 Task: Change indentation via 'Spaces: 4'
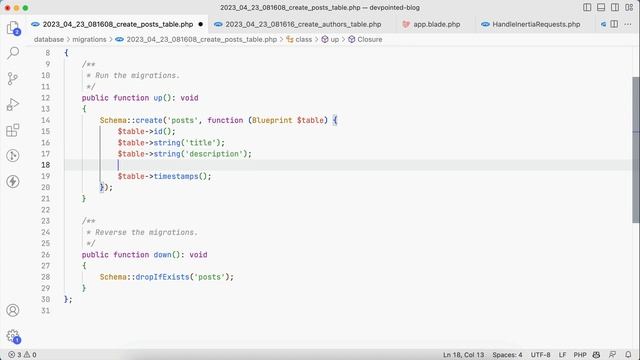click(x=507, y=355)
